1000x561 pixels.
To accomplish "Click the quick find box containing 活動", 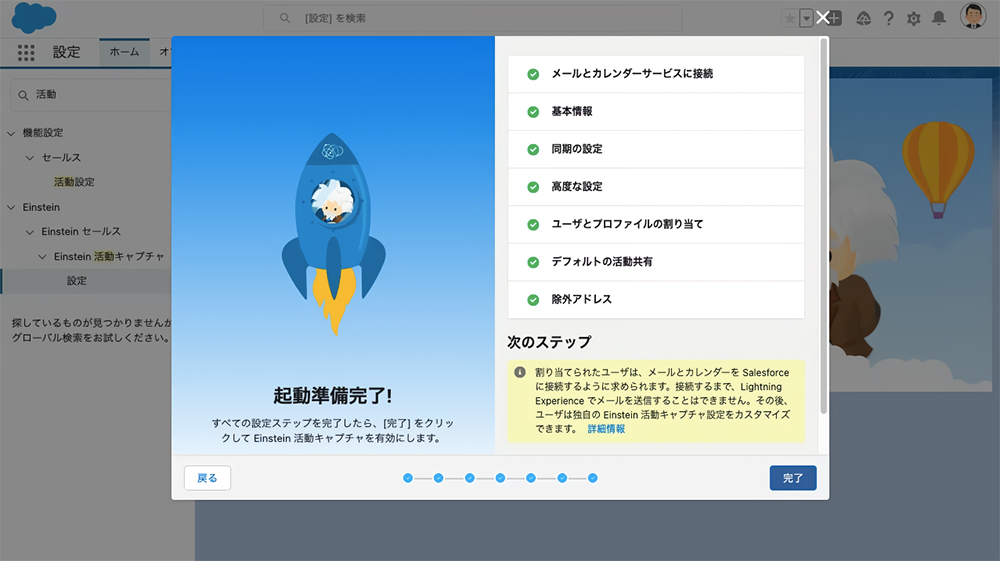I will pyautogui.click(x=91, y=95).
